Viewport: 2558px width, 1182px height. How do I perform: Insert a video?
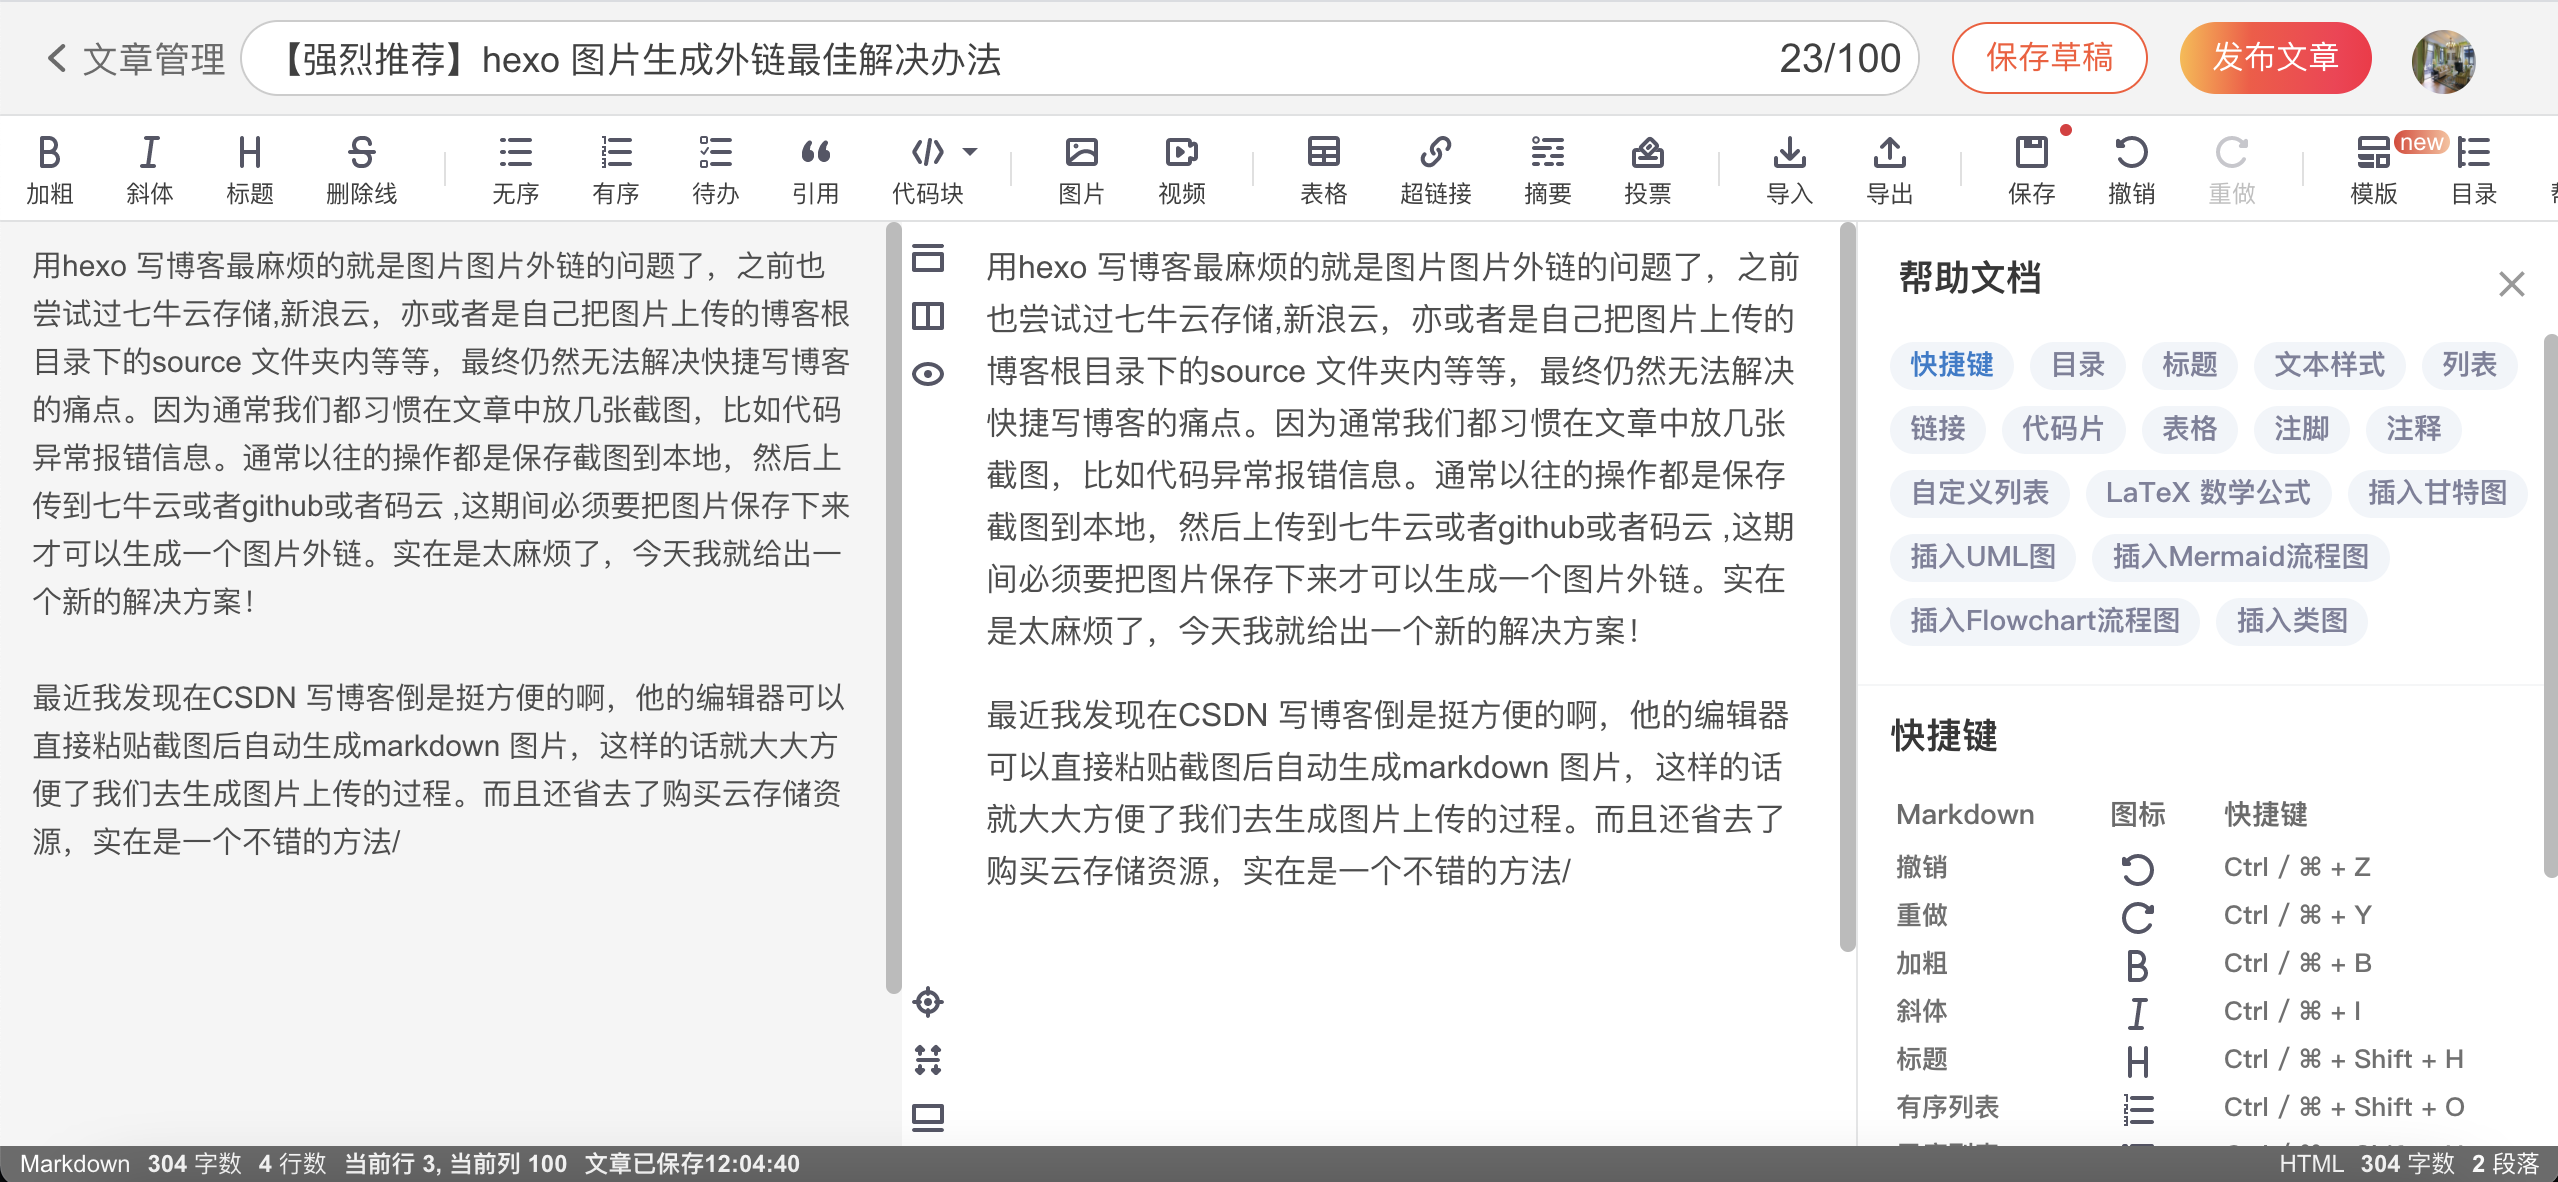(x=1180, y=167)
